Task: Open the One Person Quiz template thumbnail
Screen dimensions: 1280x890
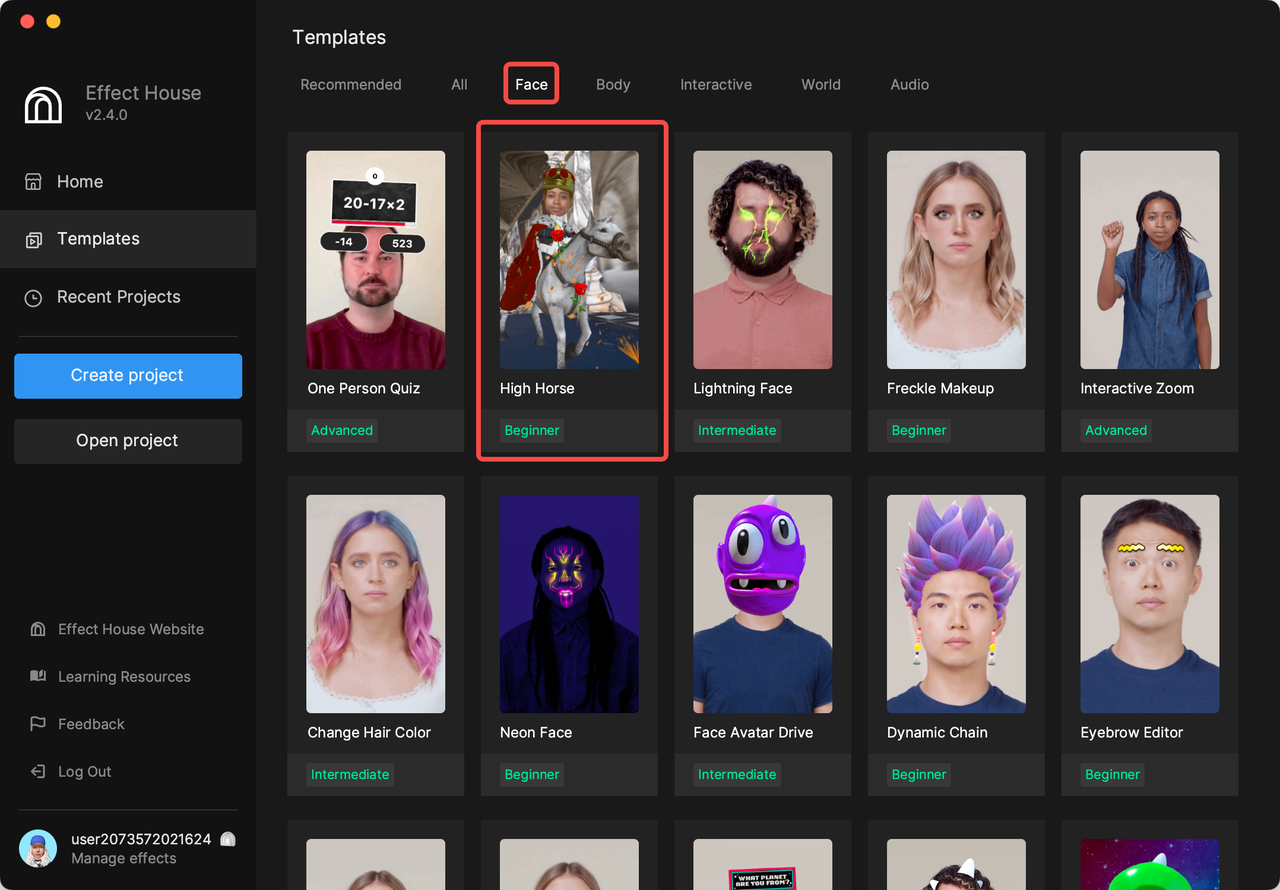Action: (x=376, y=260)
